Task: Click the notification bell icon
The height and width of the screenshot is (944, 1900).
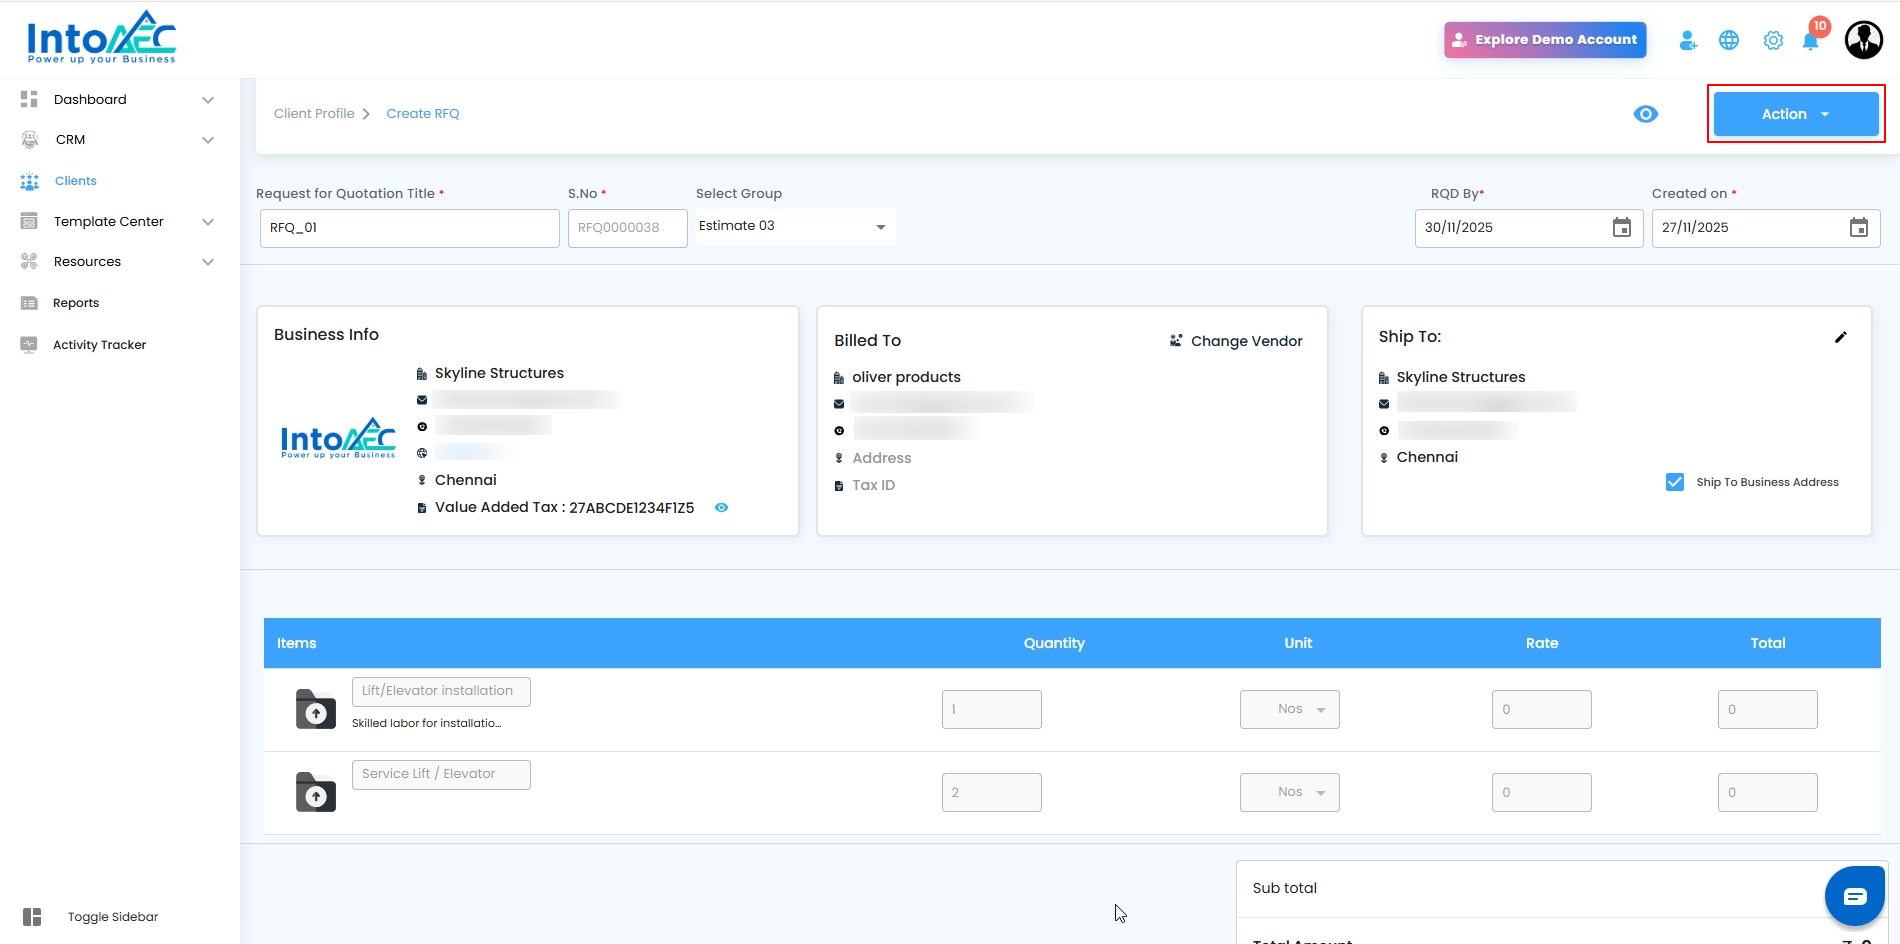Action: click(1810, 41)
